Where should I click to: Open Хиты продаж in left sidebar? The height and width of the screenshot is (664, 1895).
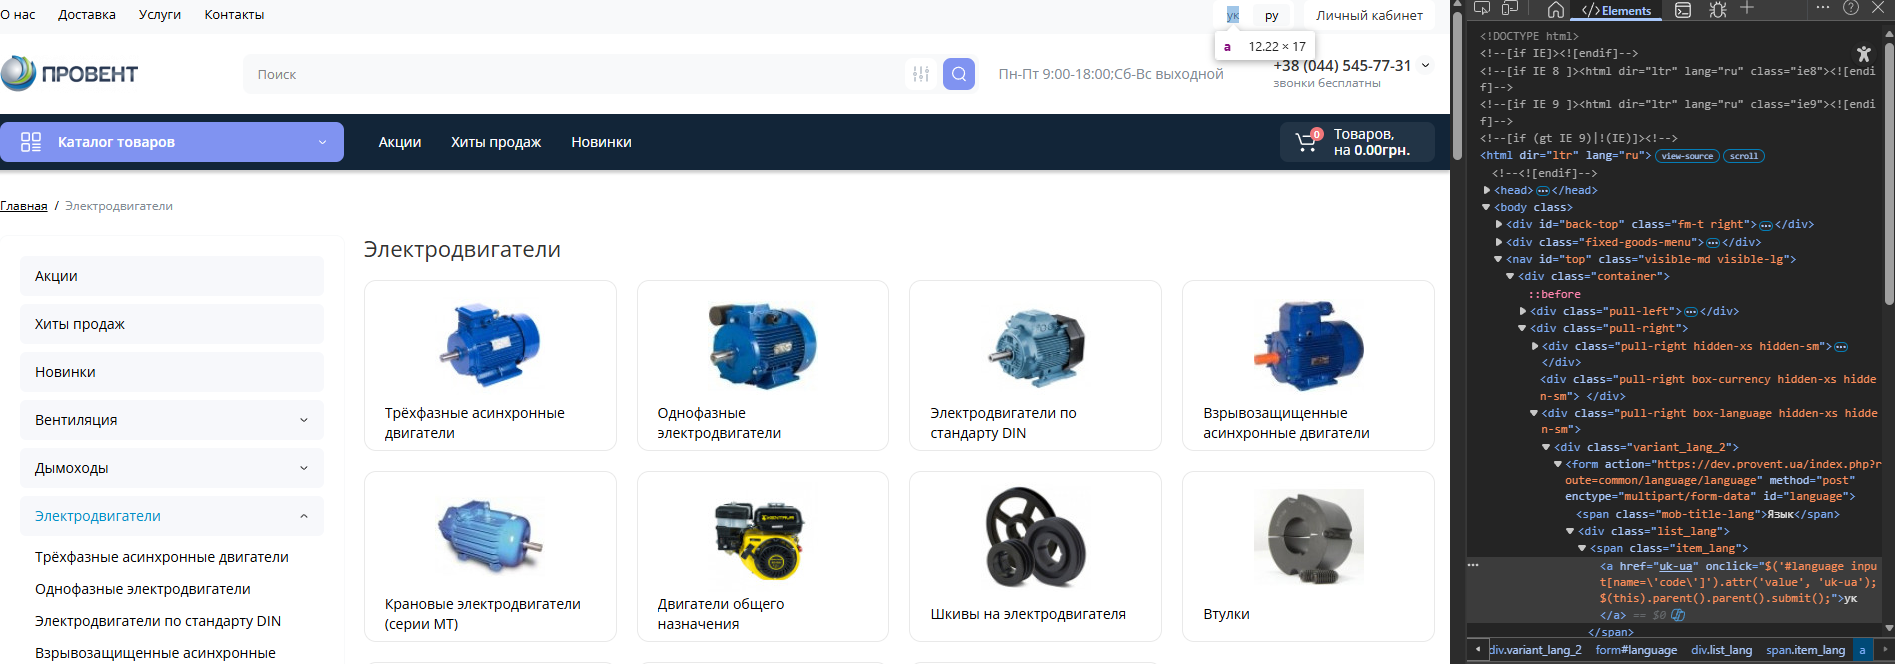(x=172, y=324)
